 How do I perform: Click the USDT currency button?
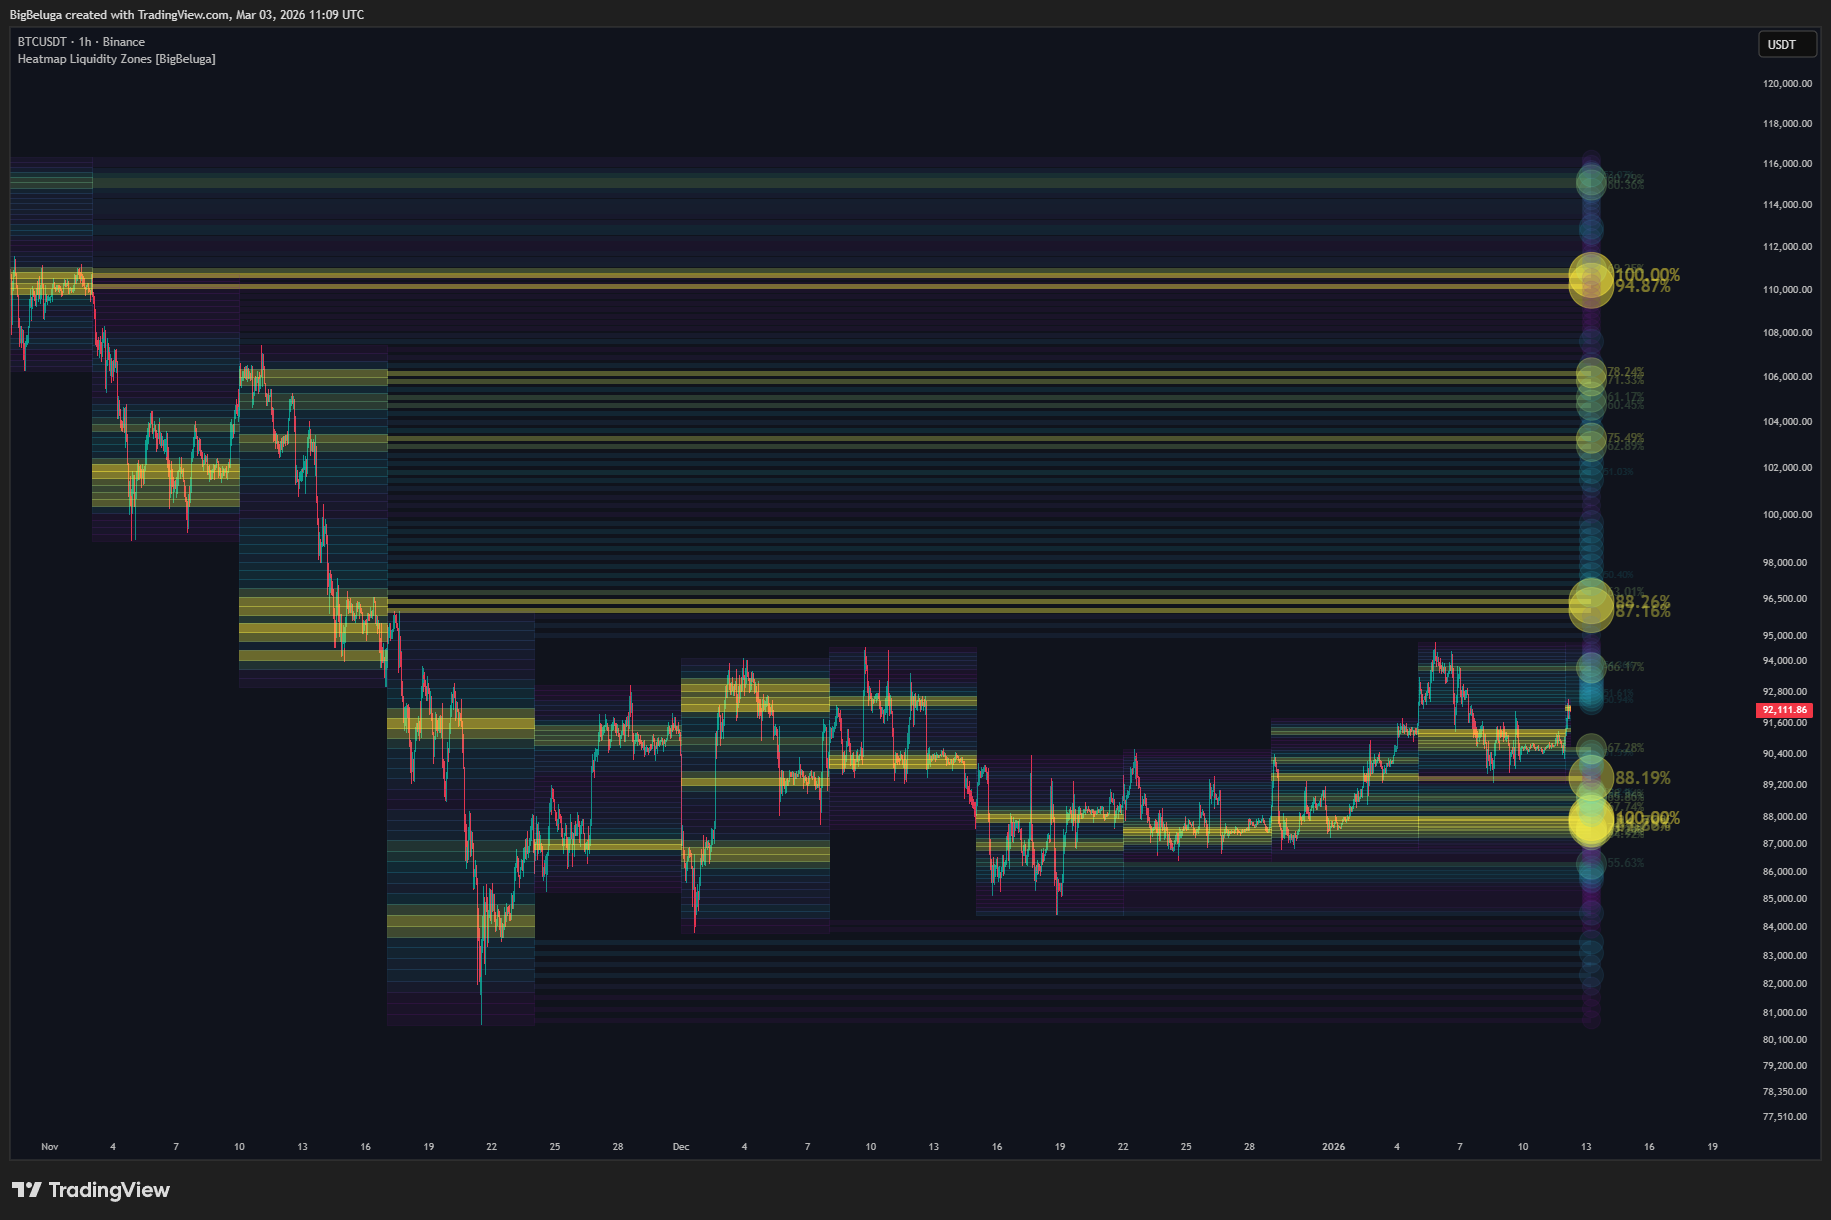(1786, 44)
